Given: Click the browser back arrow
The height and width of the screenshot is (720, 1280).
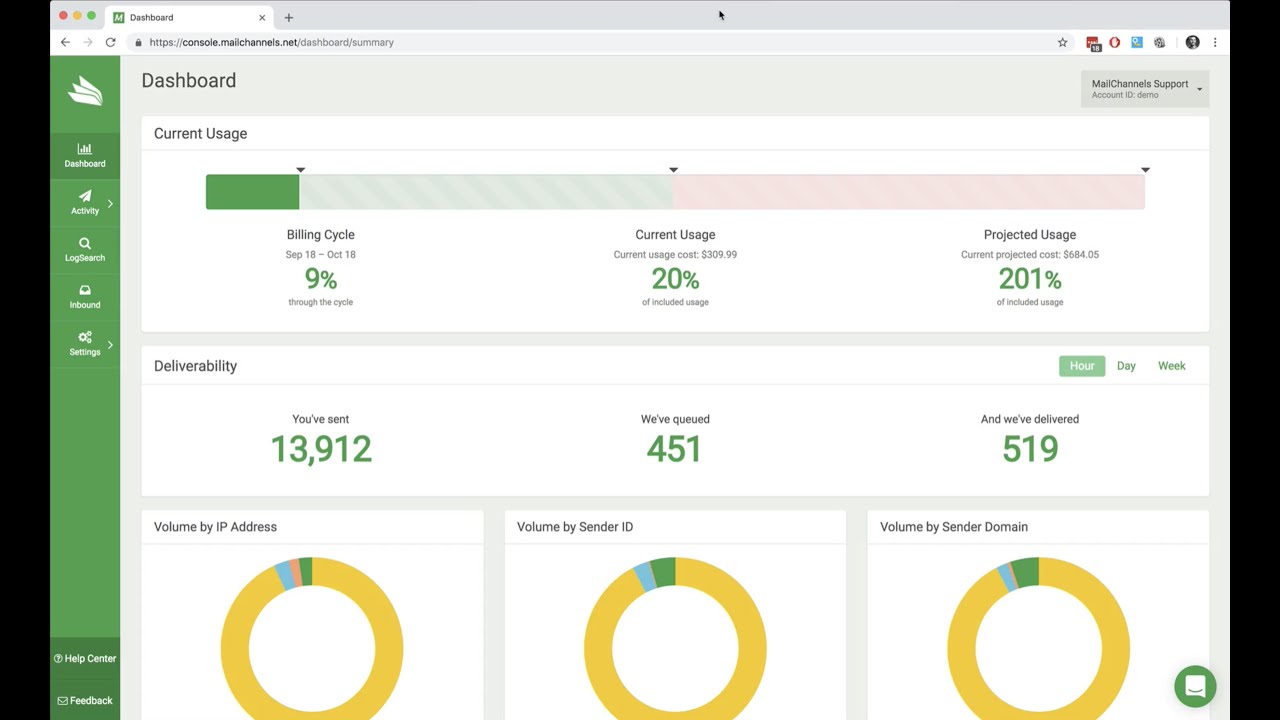Looking at the screenshot, I should 65,42.
